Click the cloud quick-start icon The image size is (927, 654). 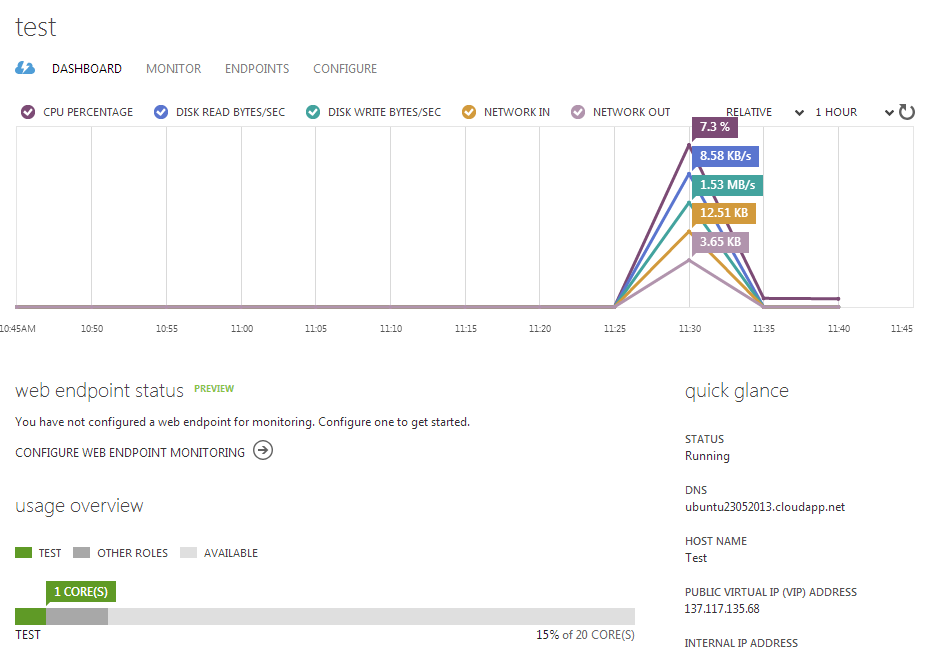(x=25, y=68)
